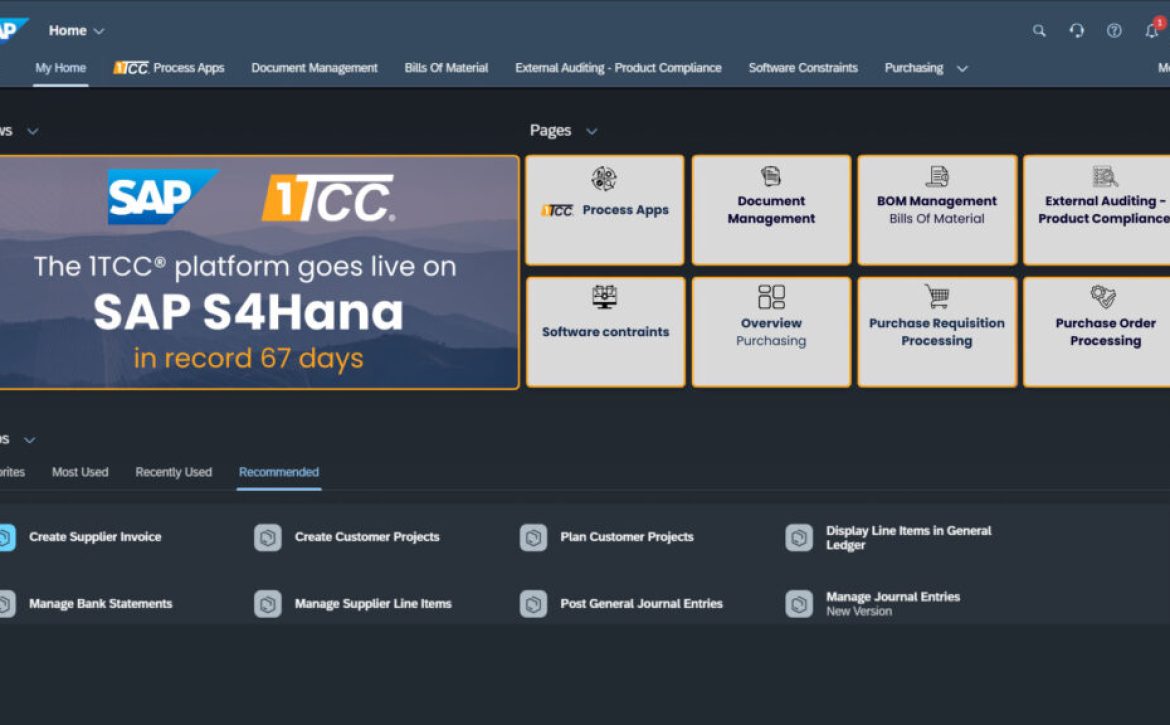Expand the Pages section chevron

pos(590,131)
